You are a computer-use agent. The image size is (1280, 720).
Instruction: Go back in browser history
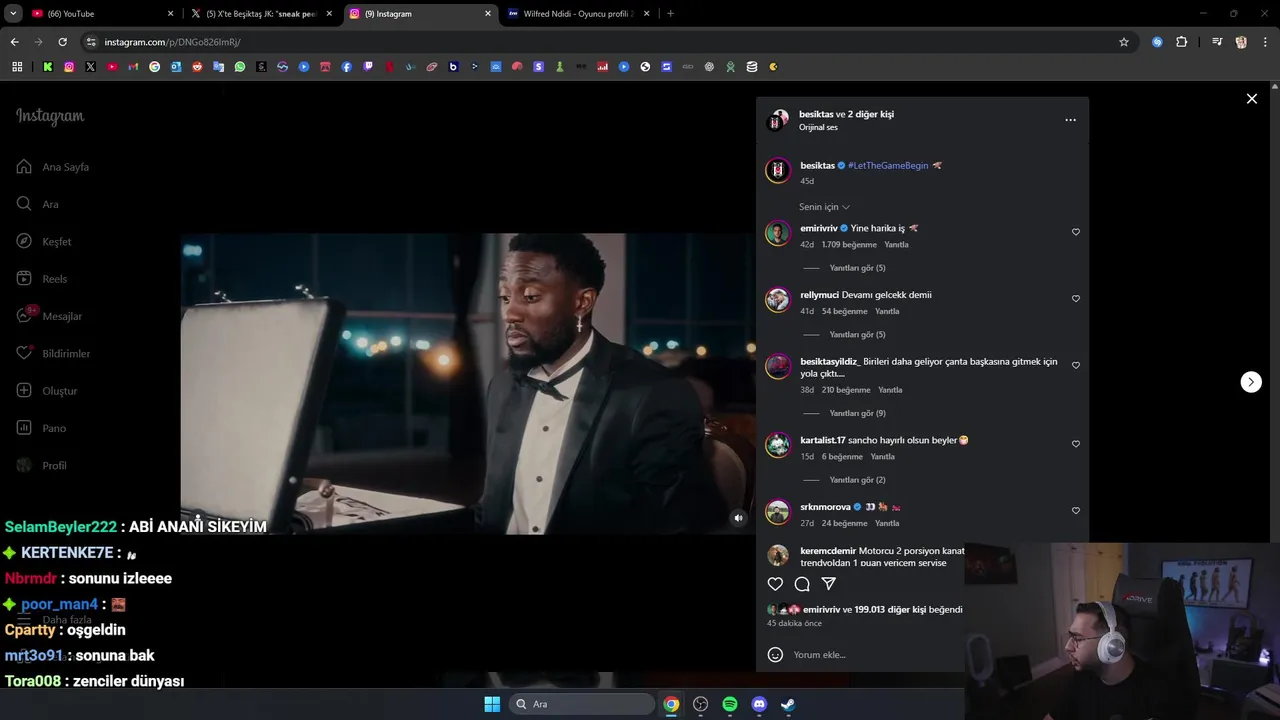[x=14, y=42]
